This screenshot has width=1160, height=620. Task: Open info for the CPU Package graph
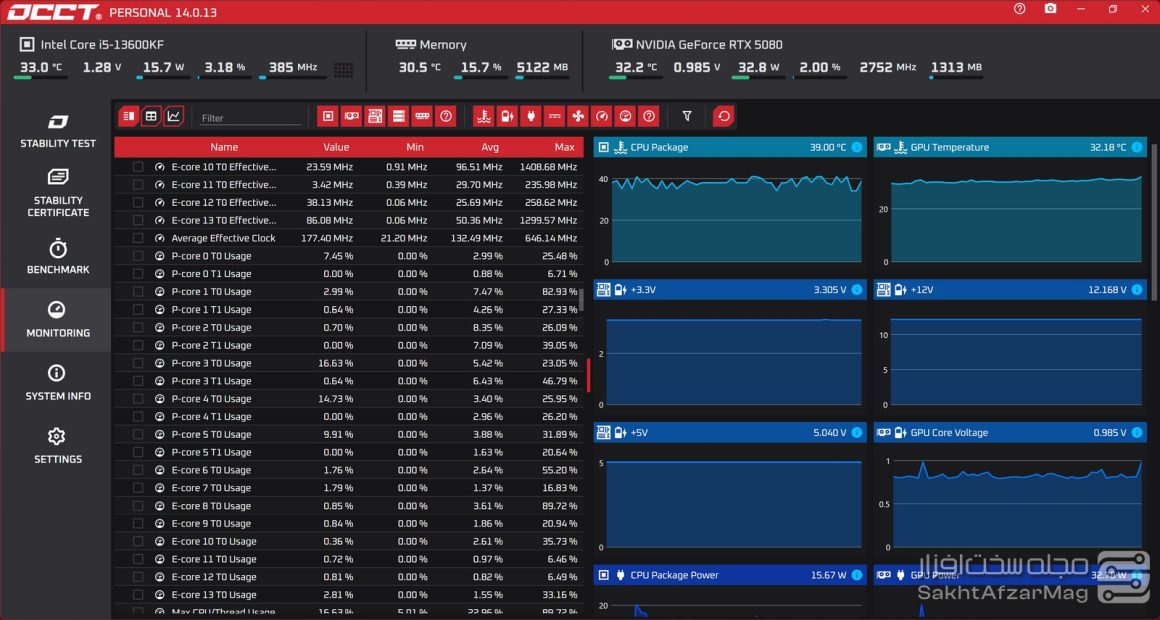click(x=857, y=147)
